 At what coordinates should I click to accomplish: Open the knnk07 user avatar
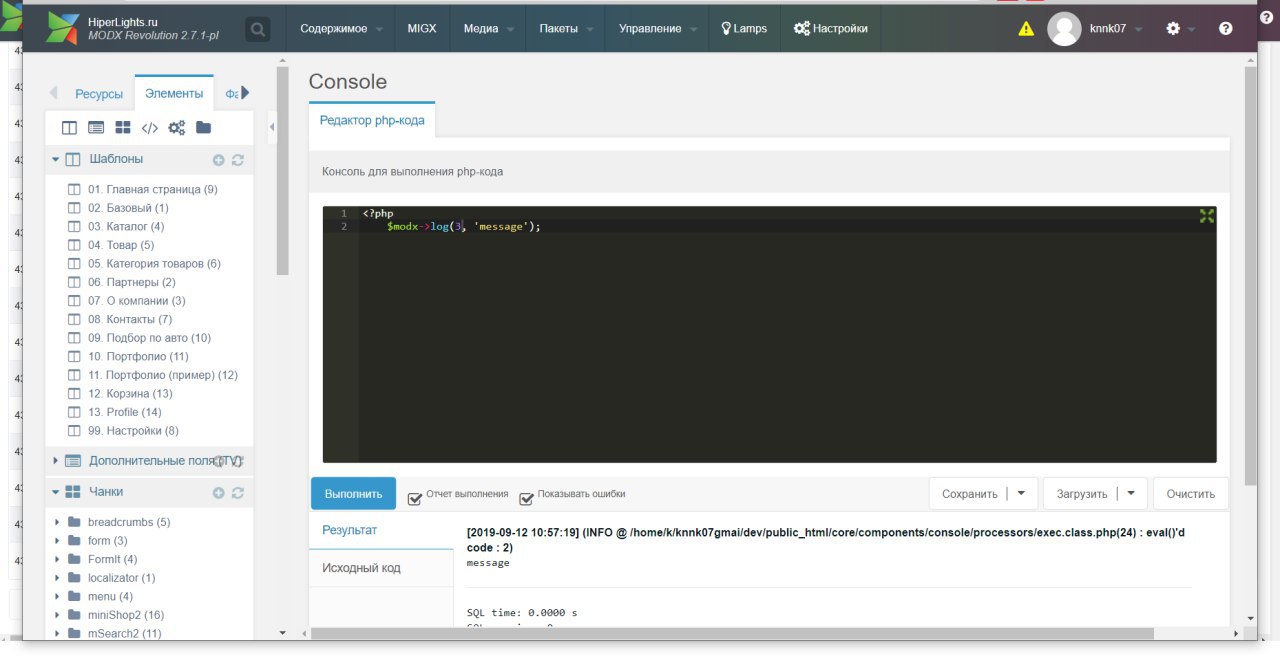pos(1064,29)
